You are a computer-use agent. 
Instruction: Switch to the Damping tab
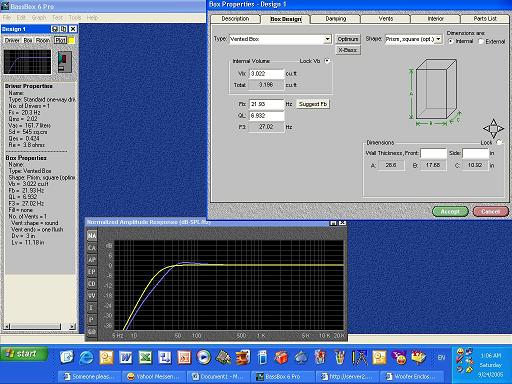[336, 19]
